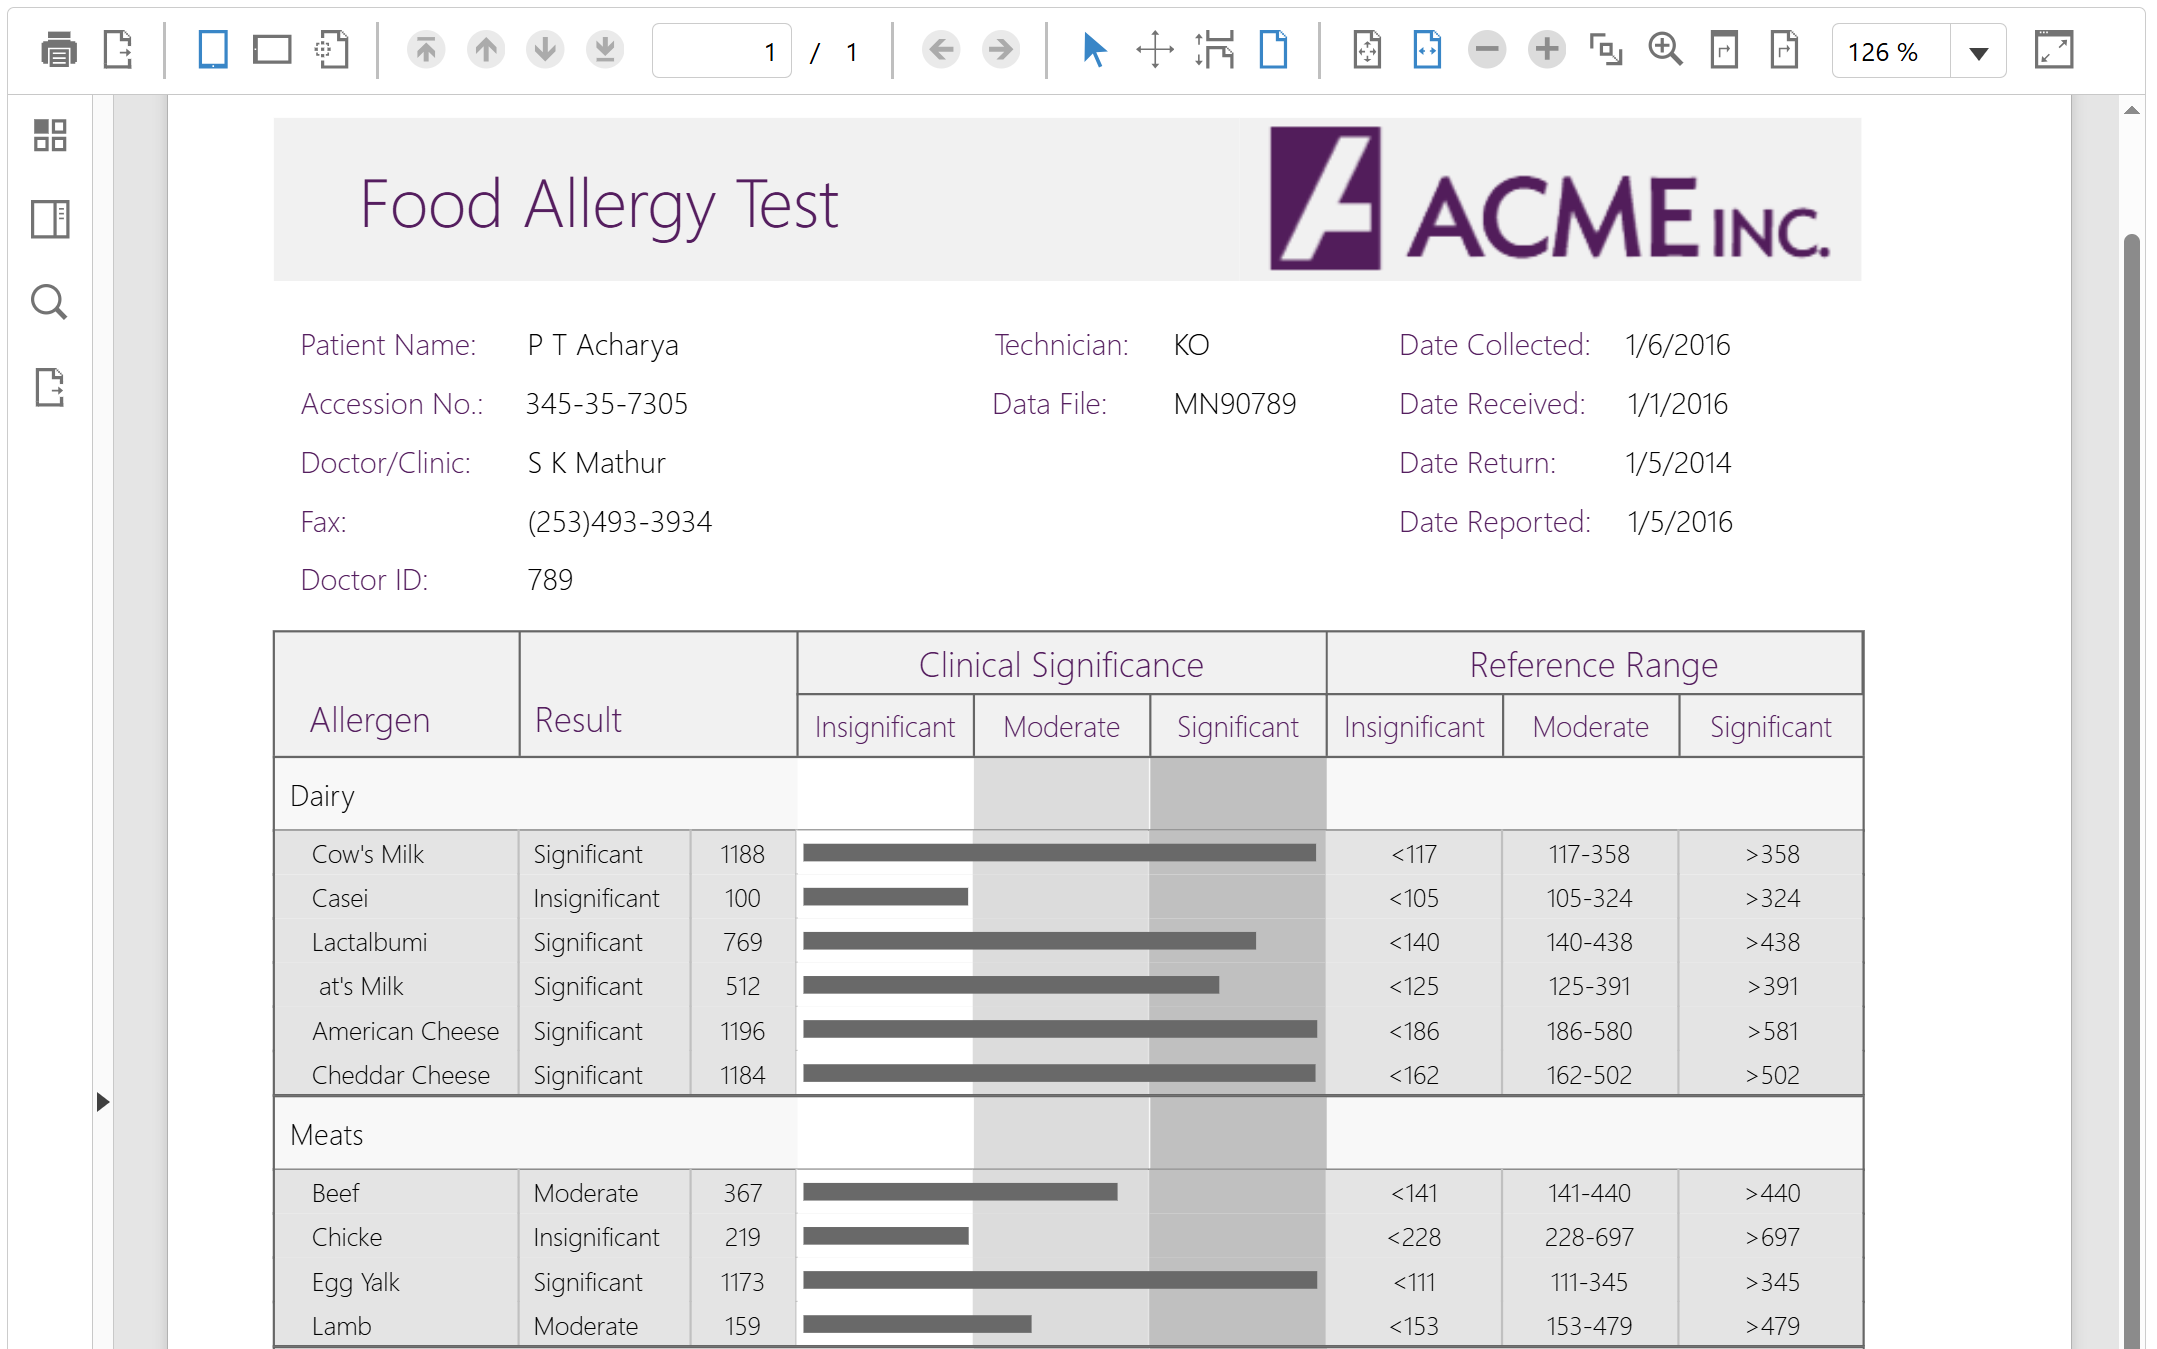Expand the collapsed side panel arrow
This screenshot has width=2157, height=1349.
click(x=102, y=1102)
